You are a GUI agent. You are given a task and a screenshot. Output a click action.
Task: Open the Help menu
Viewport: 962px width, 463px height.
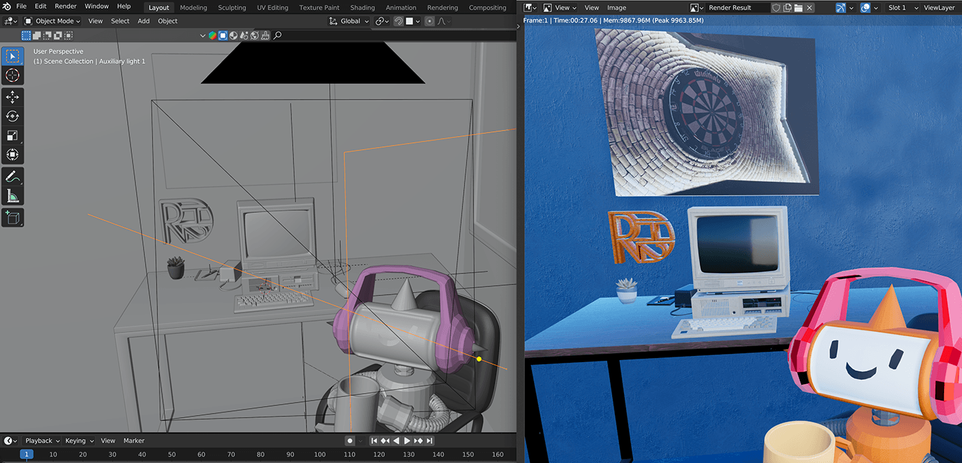[123, 6]
